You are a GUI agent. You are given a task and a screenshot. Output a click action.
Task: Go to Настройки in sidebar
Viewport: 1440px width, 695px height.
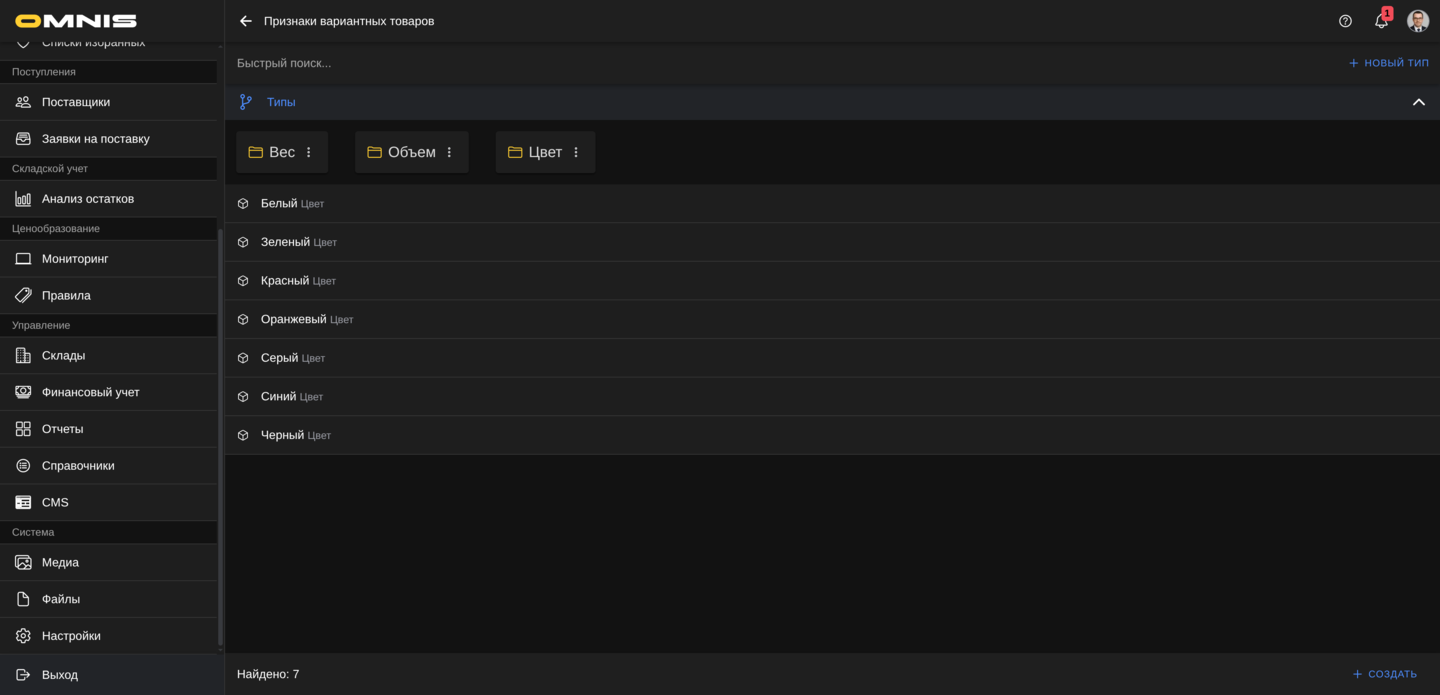click(x=71, y=636)
